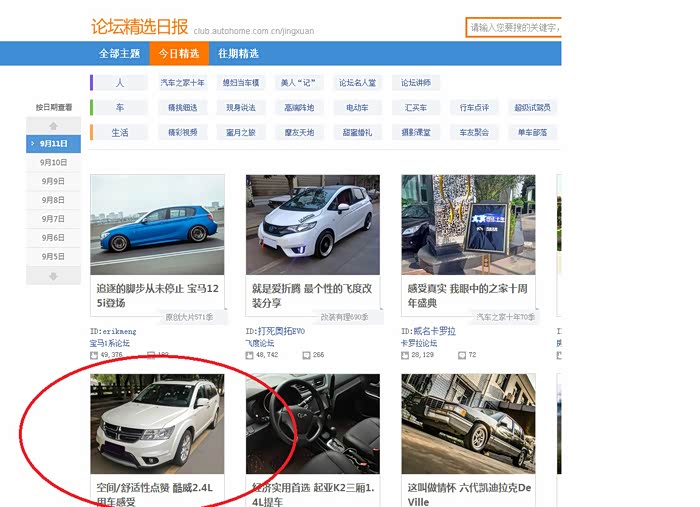The height and width of the screenshot is (507, 700).
Task: Open author 威名卡罗拉 profile
Action: pyautogui.click(x=428, y=331)
